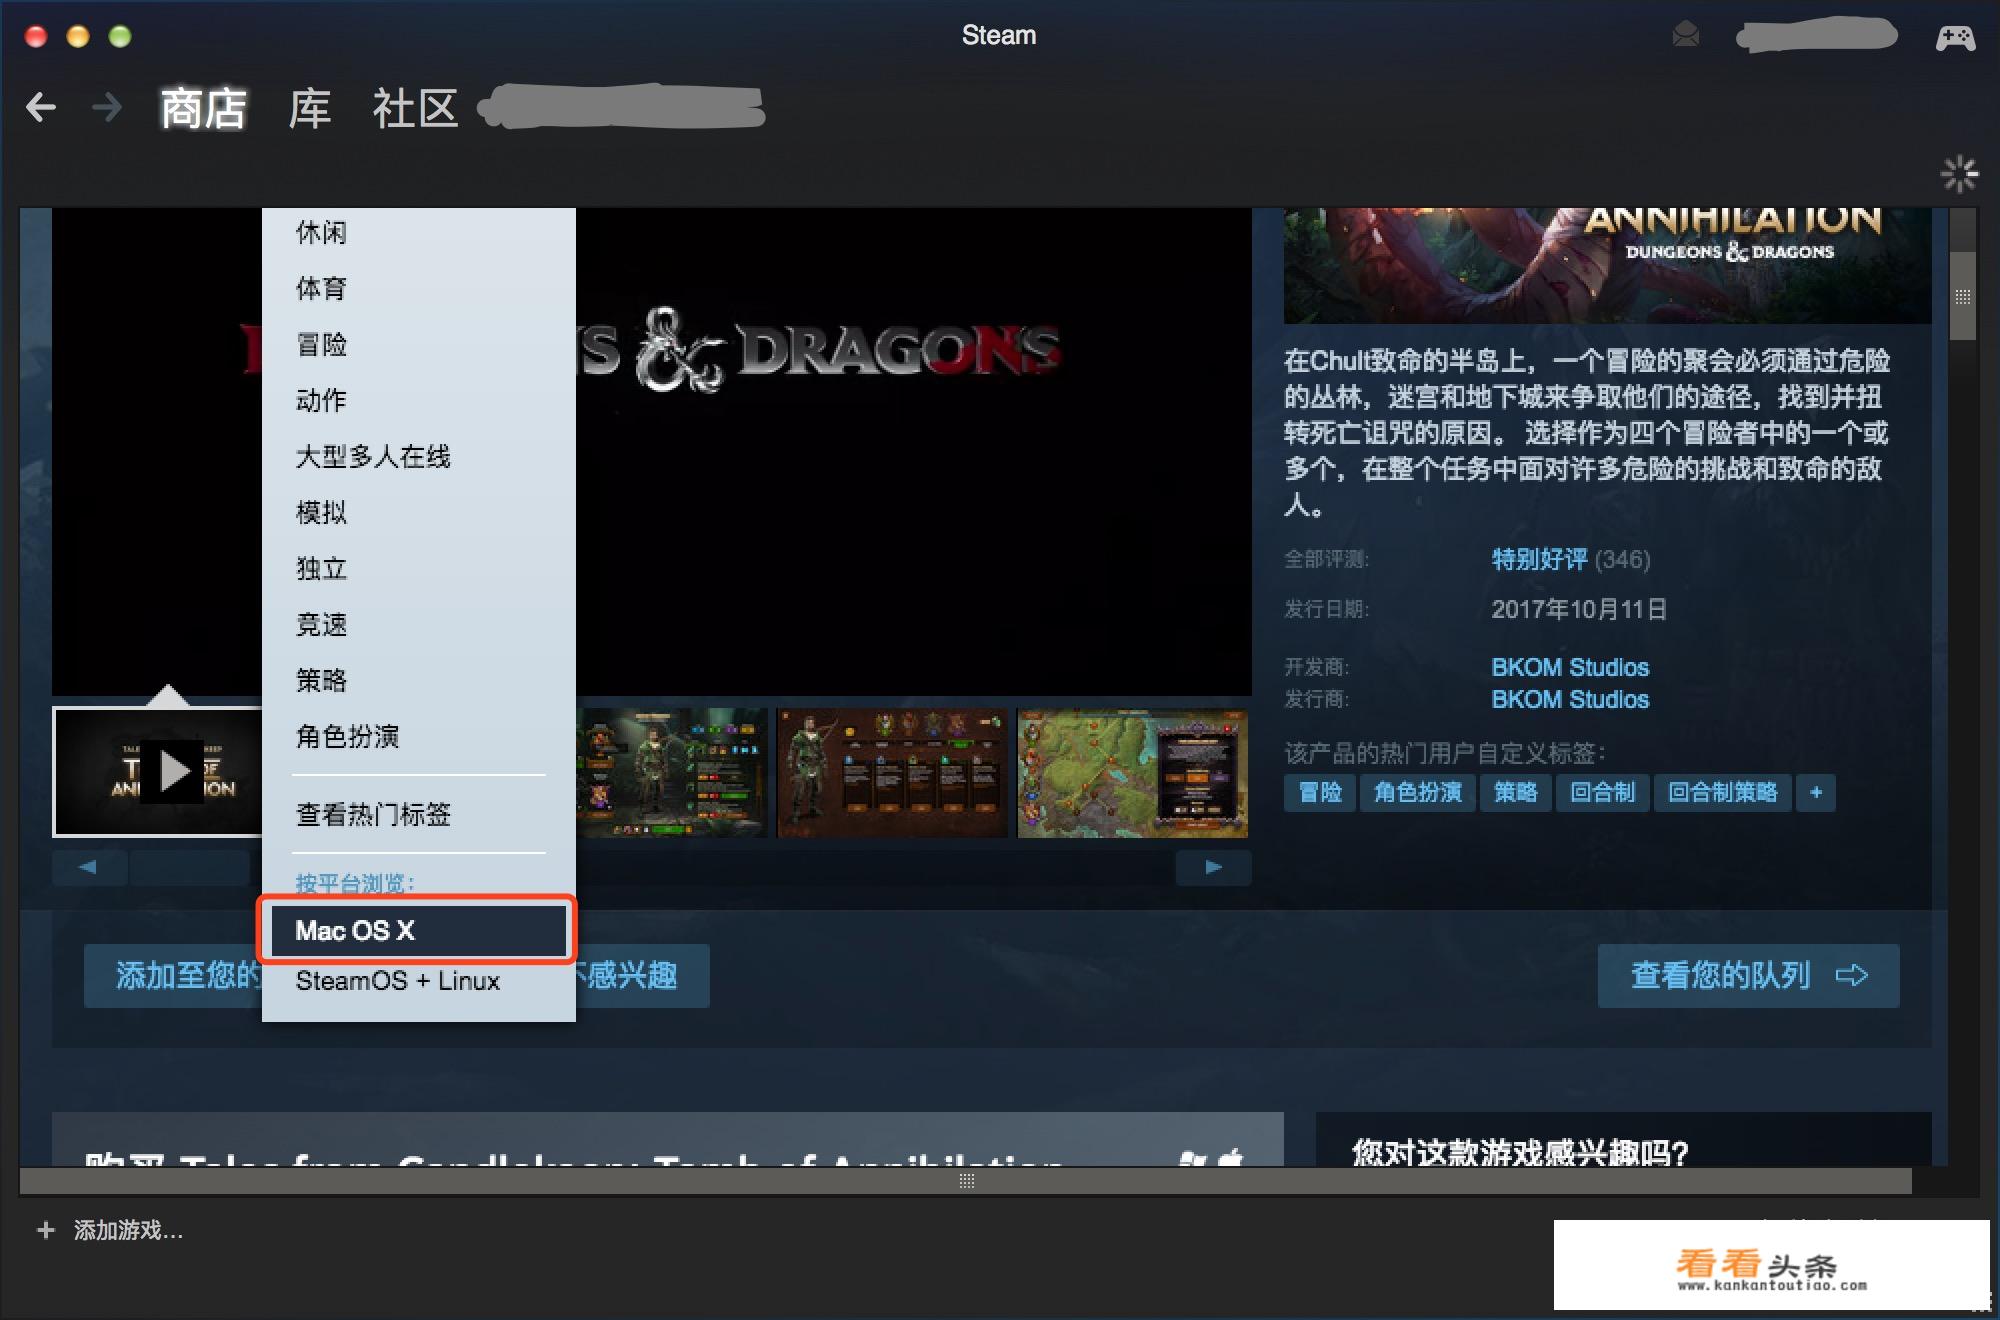Open 特别好评 reviews link

[1539, 559]
